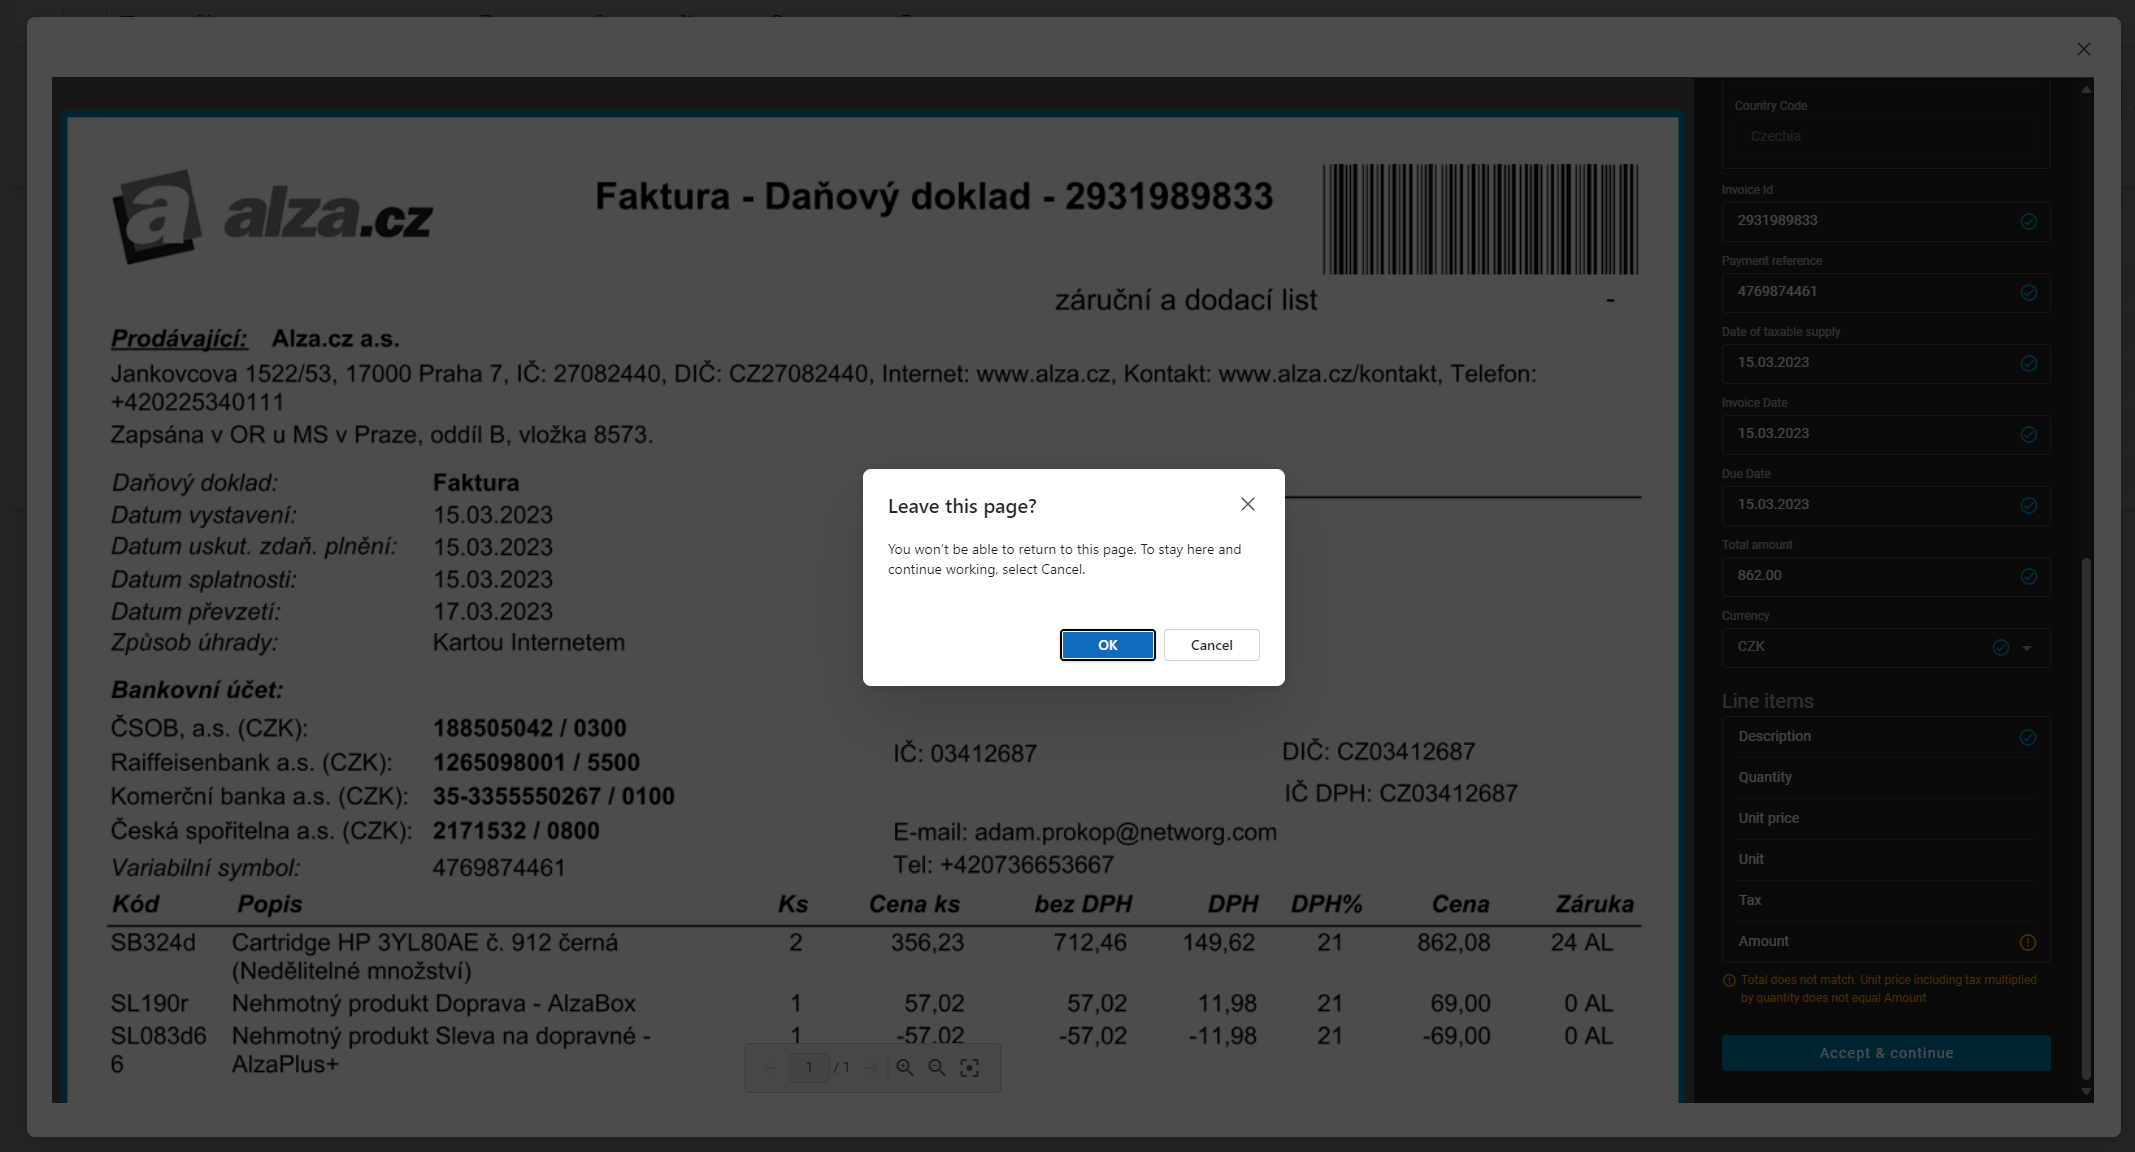Go to previous page in document viewer
Screen dimensions: 2135x1152
pos(768,1068)
